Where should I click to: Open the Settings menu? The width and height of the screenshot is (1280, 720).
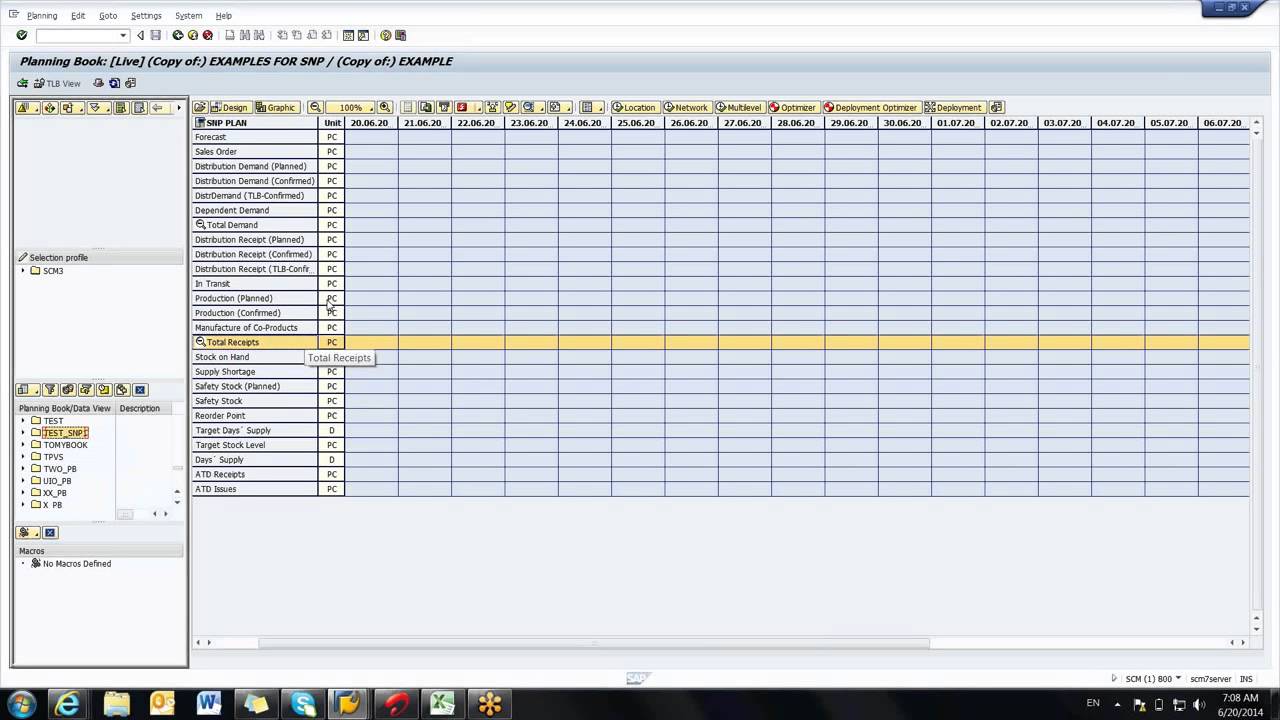pyautogui.click(x=146, y=16)
